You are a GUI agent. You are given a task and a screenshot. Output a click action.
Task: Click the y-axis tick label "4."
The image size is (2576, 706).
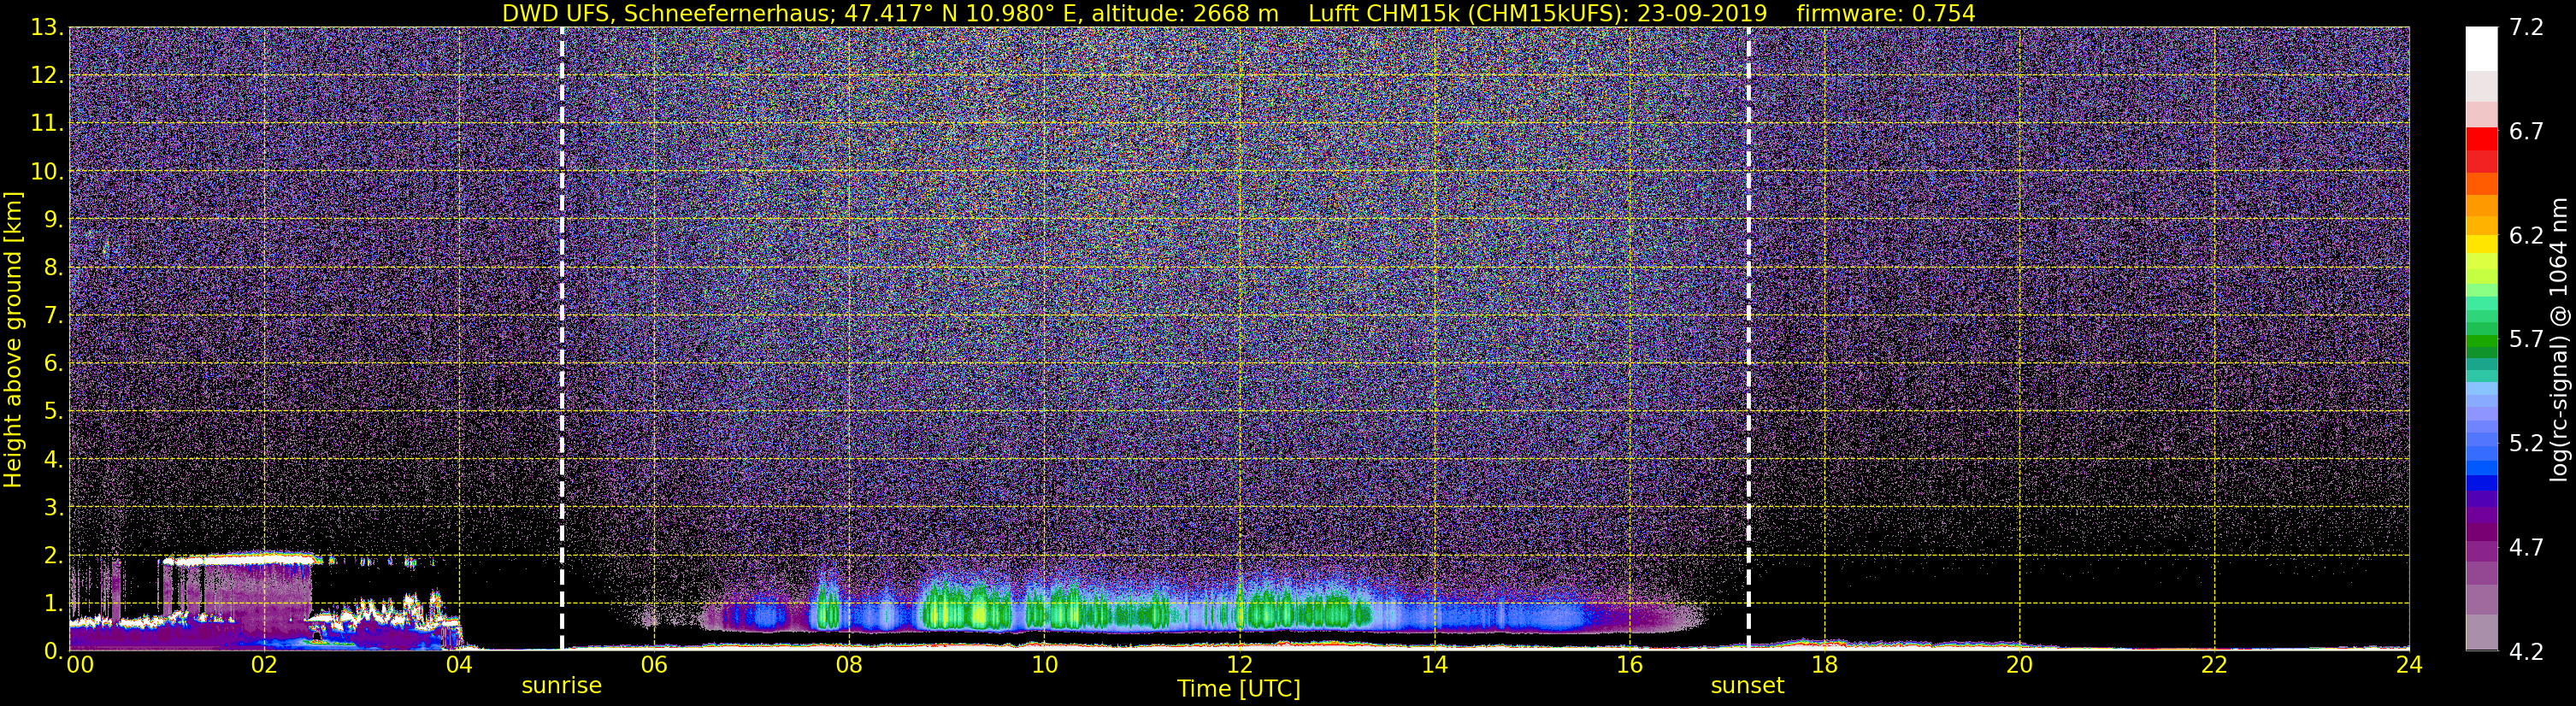54,460
